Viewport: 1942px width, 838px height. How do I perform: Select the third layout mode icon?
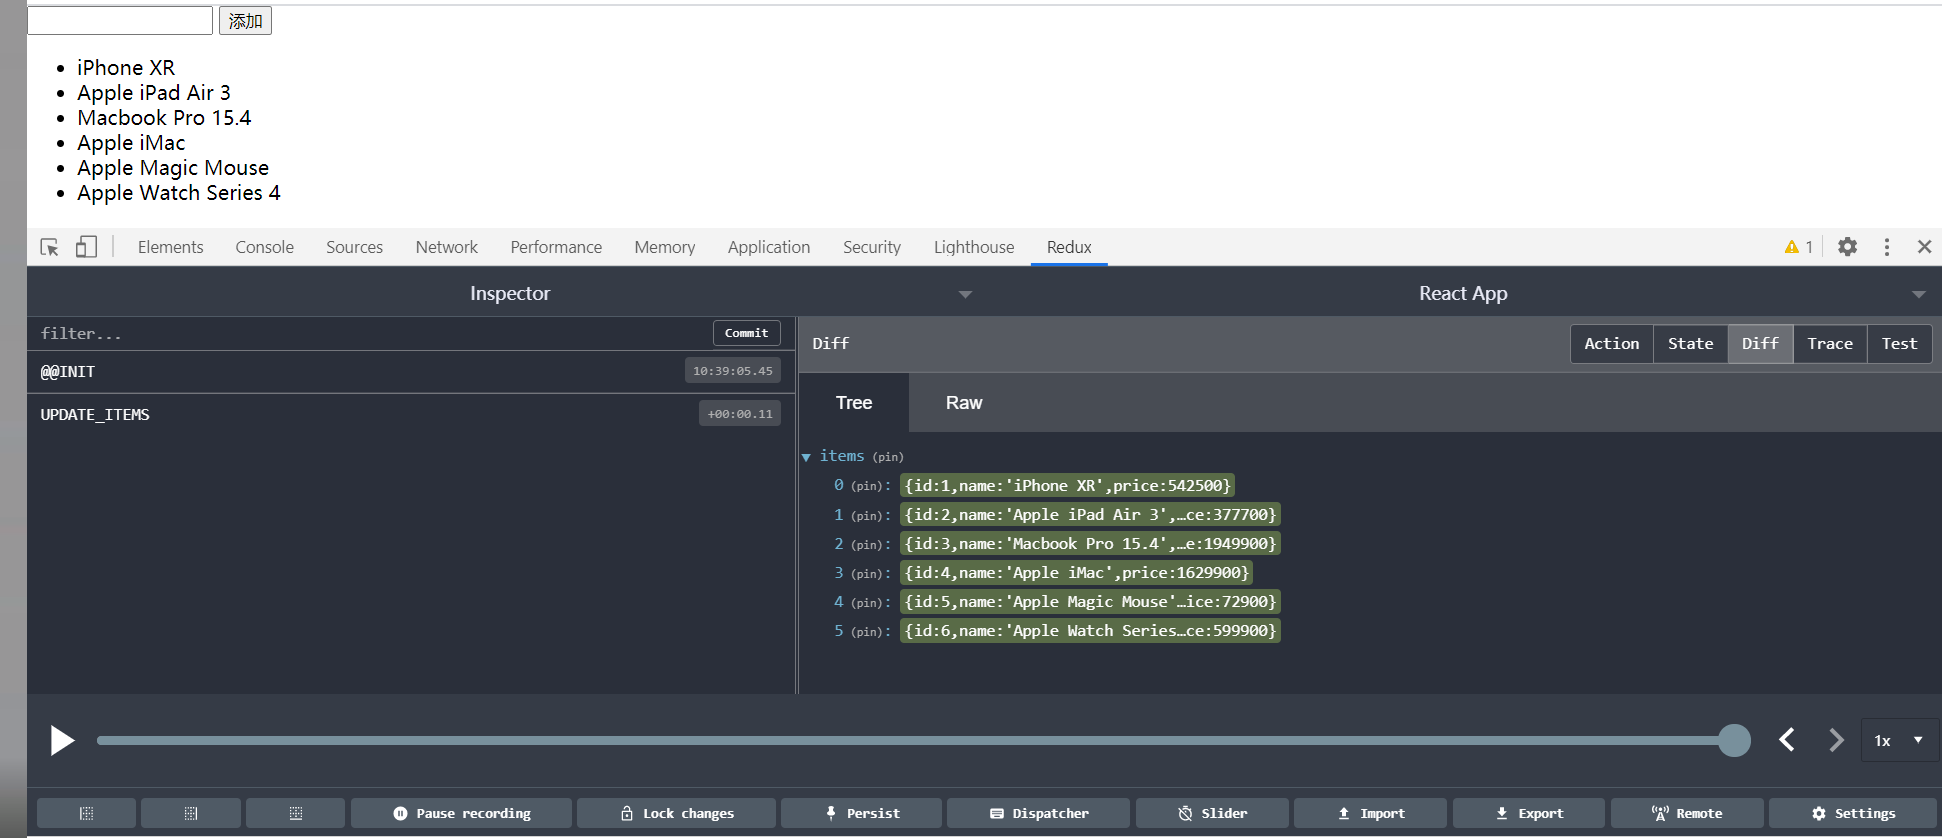(296, 813)
